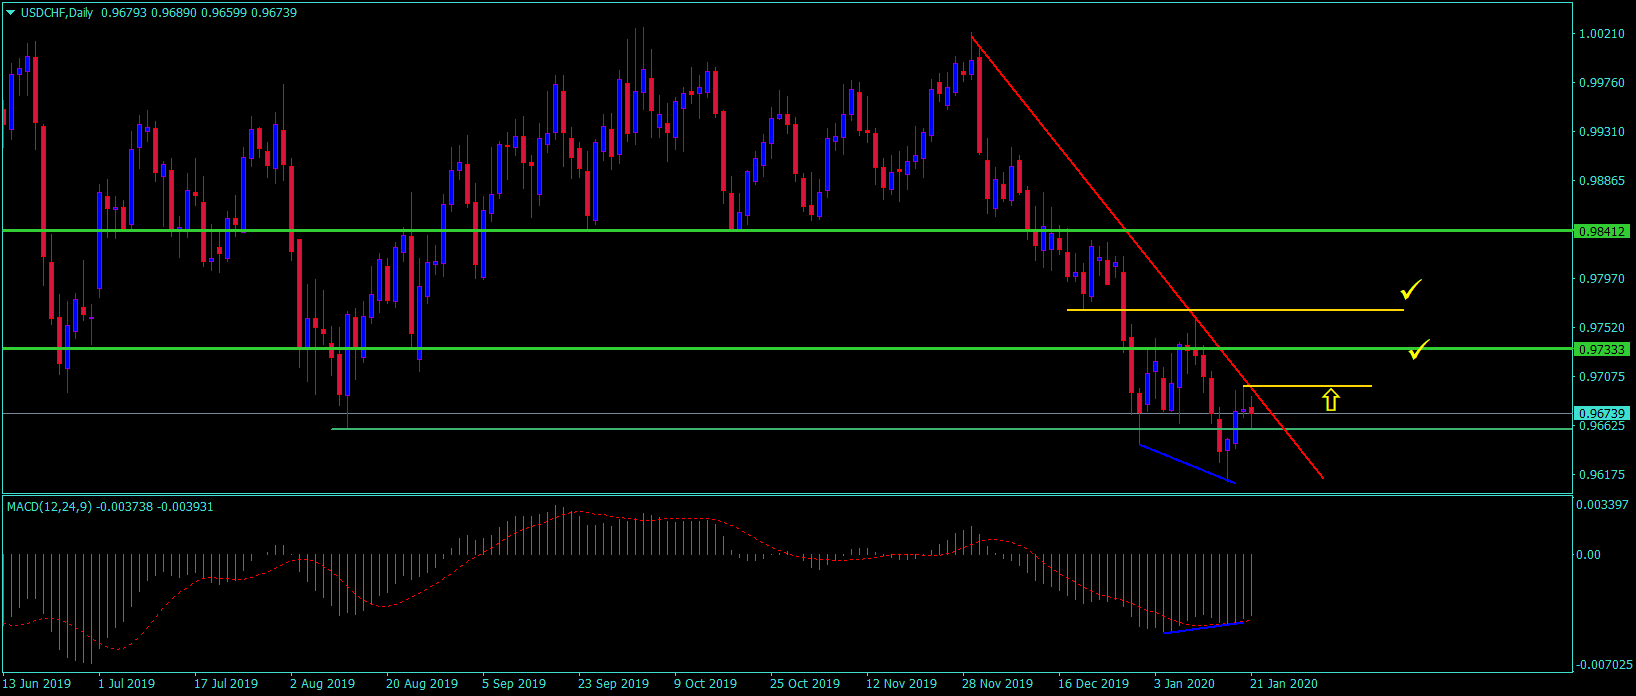Viewport: 1636px width, 696px height.
Task: Click the 3 Jan 2020 date label
Action: click(x=1185, y=684)
